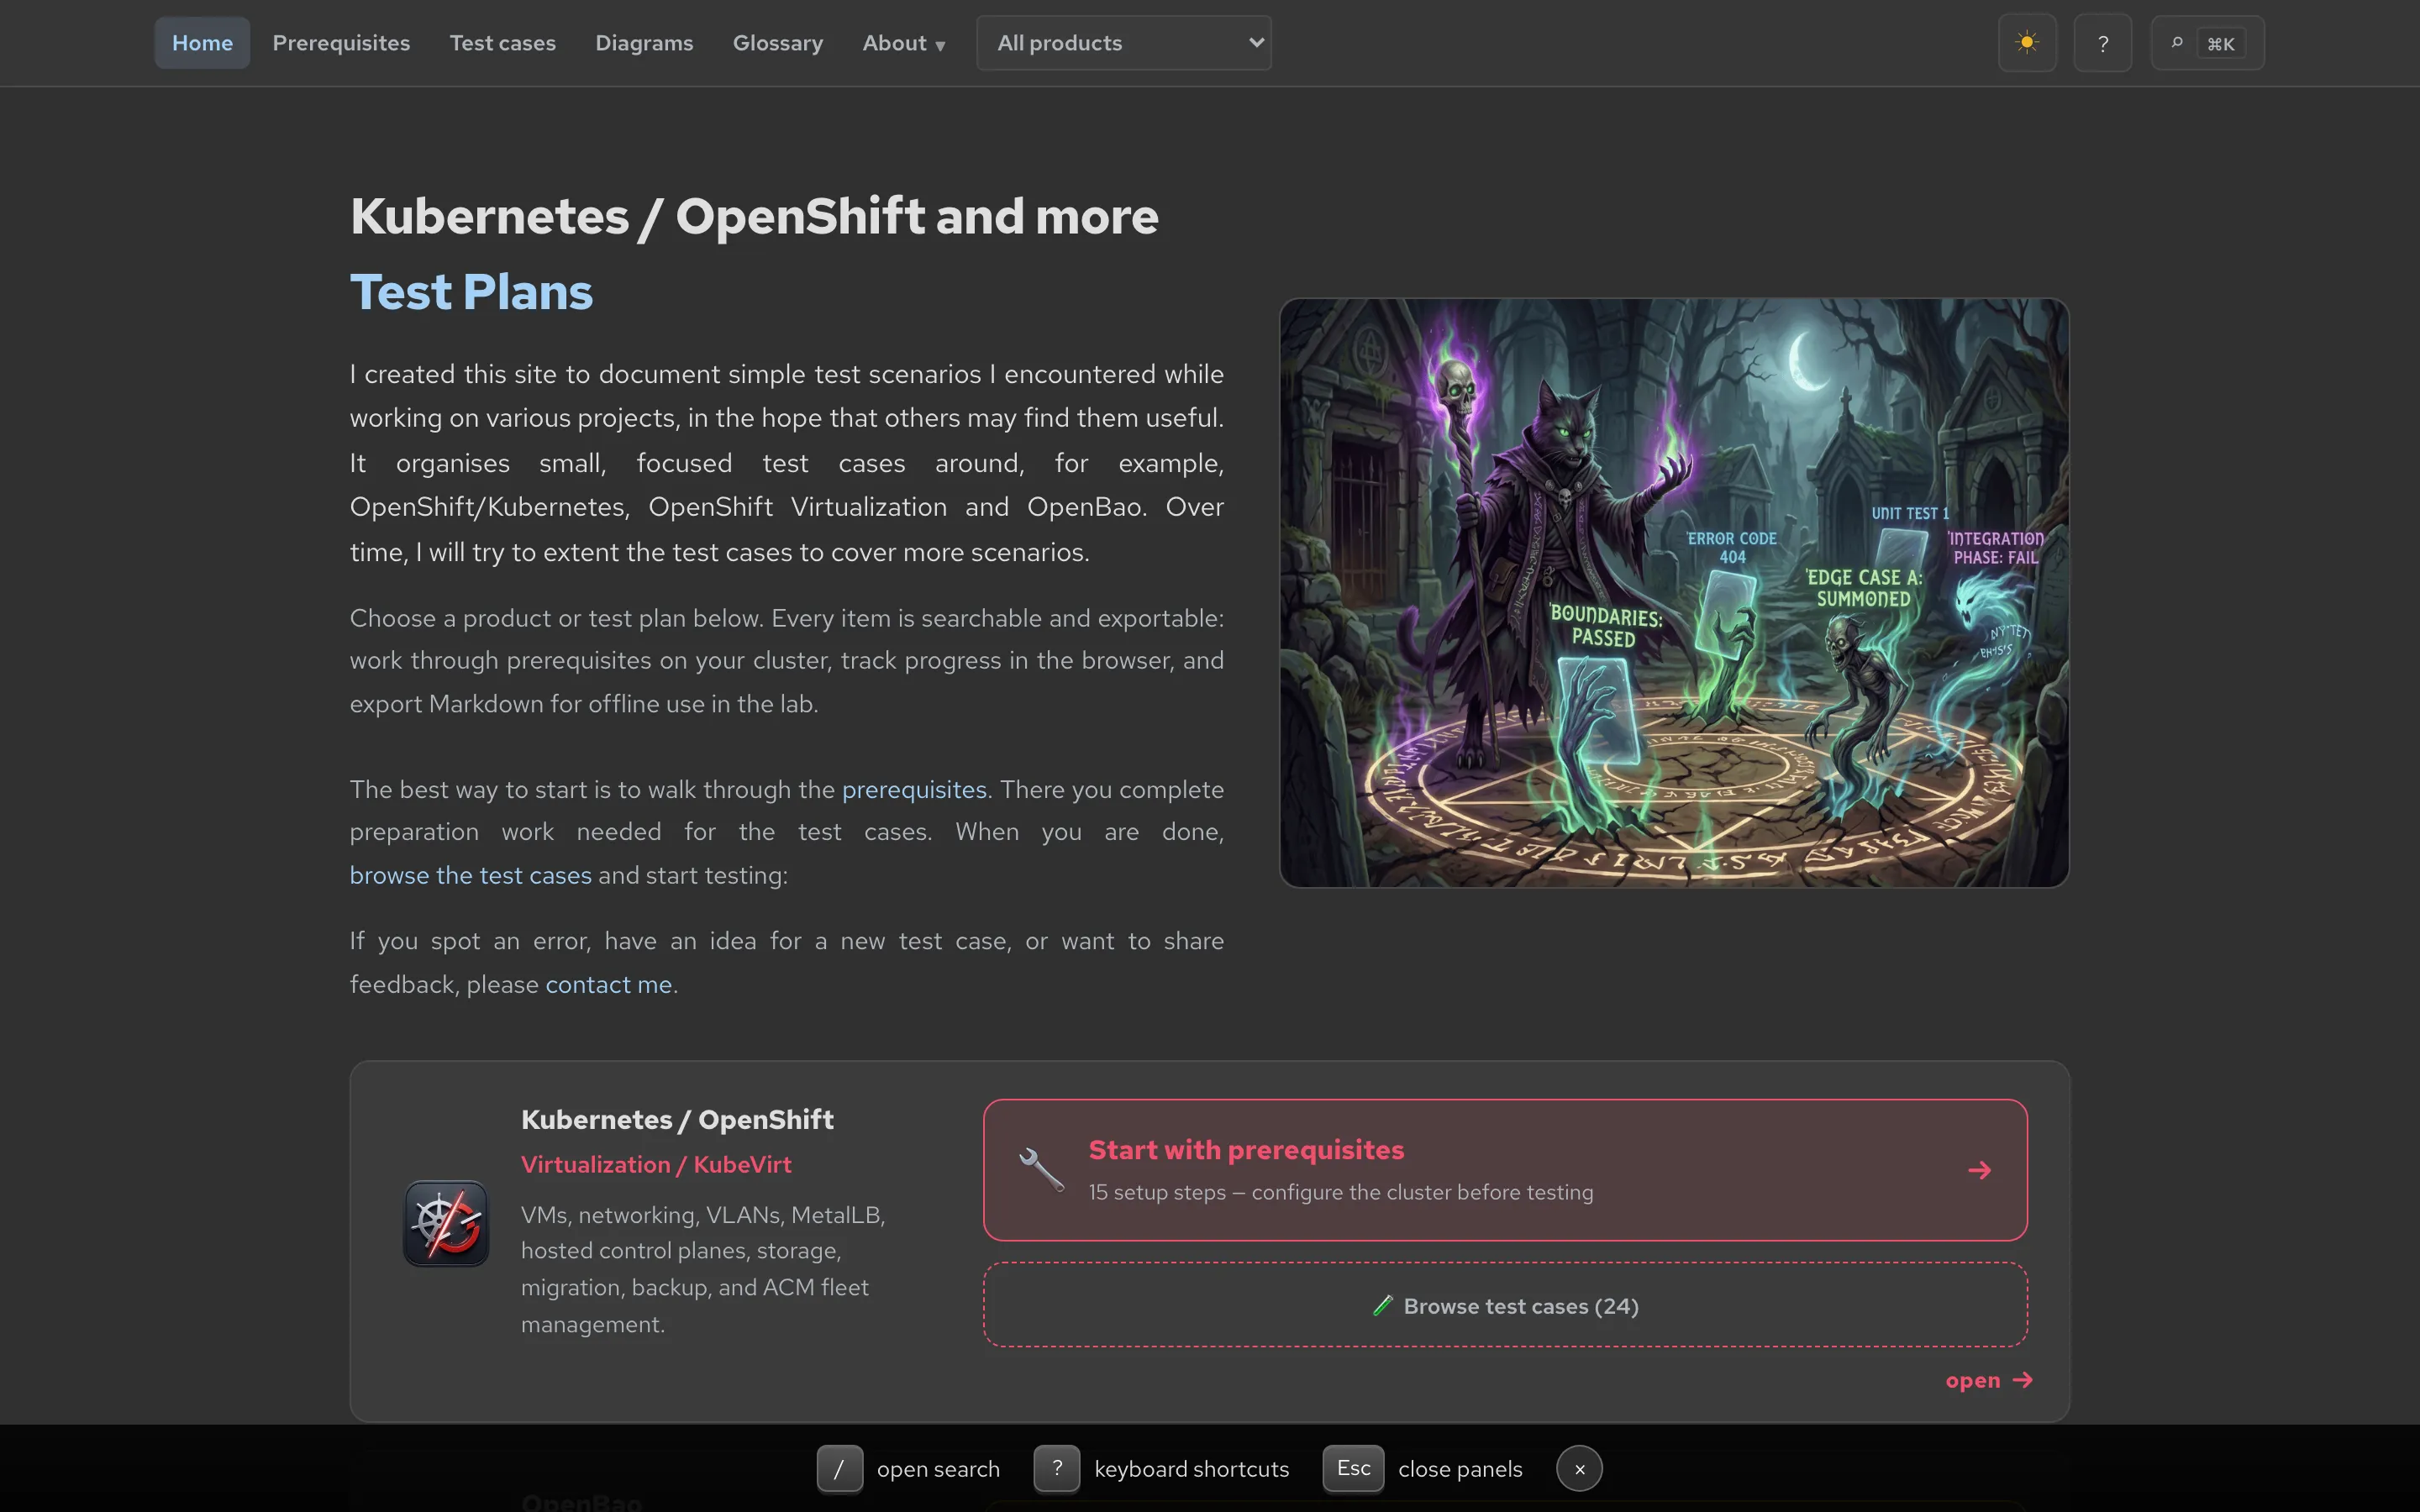Viewport: 2420px width, 1512px height.
Task: Click the slash key open search hint
Action: 839,1468
